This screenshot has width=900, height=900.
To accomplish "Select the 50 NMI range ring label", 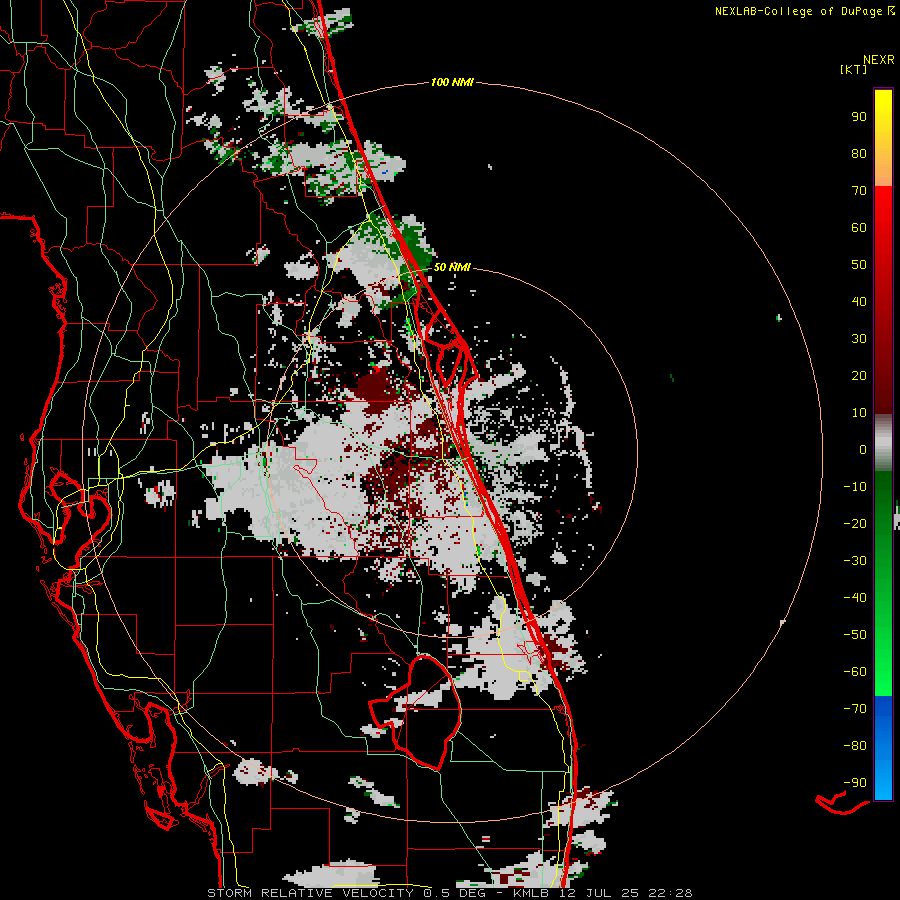I will (452, 267).
